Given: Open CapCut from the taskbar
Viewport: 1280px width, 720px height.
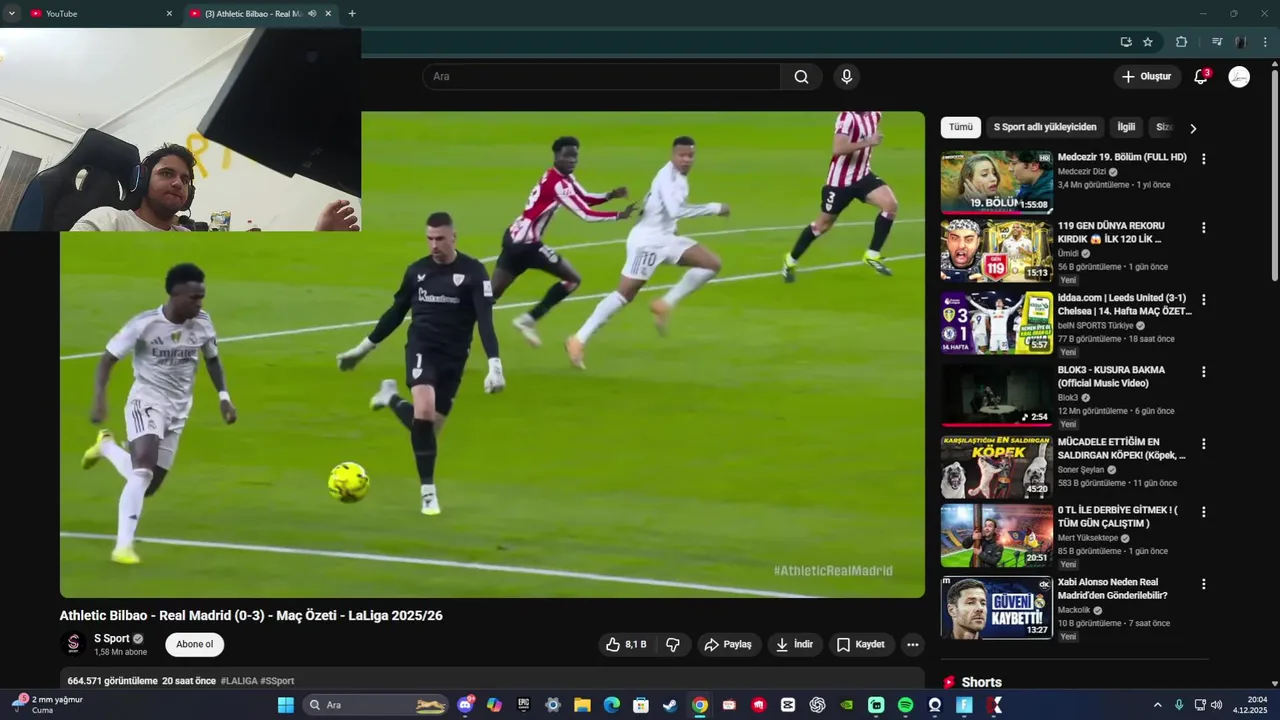Looking at the screenshot, I should pyautogui.click(x=788, y=705).
